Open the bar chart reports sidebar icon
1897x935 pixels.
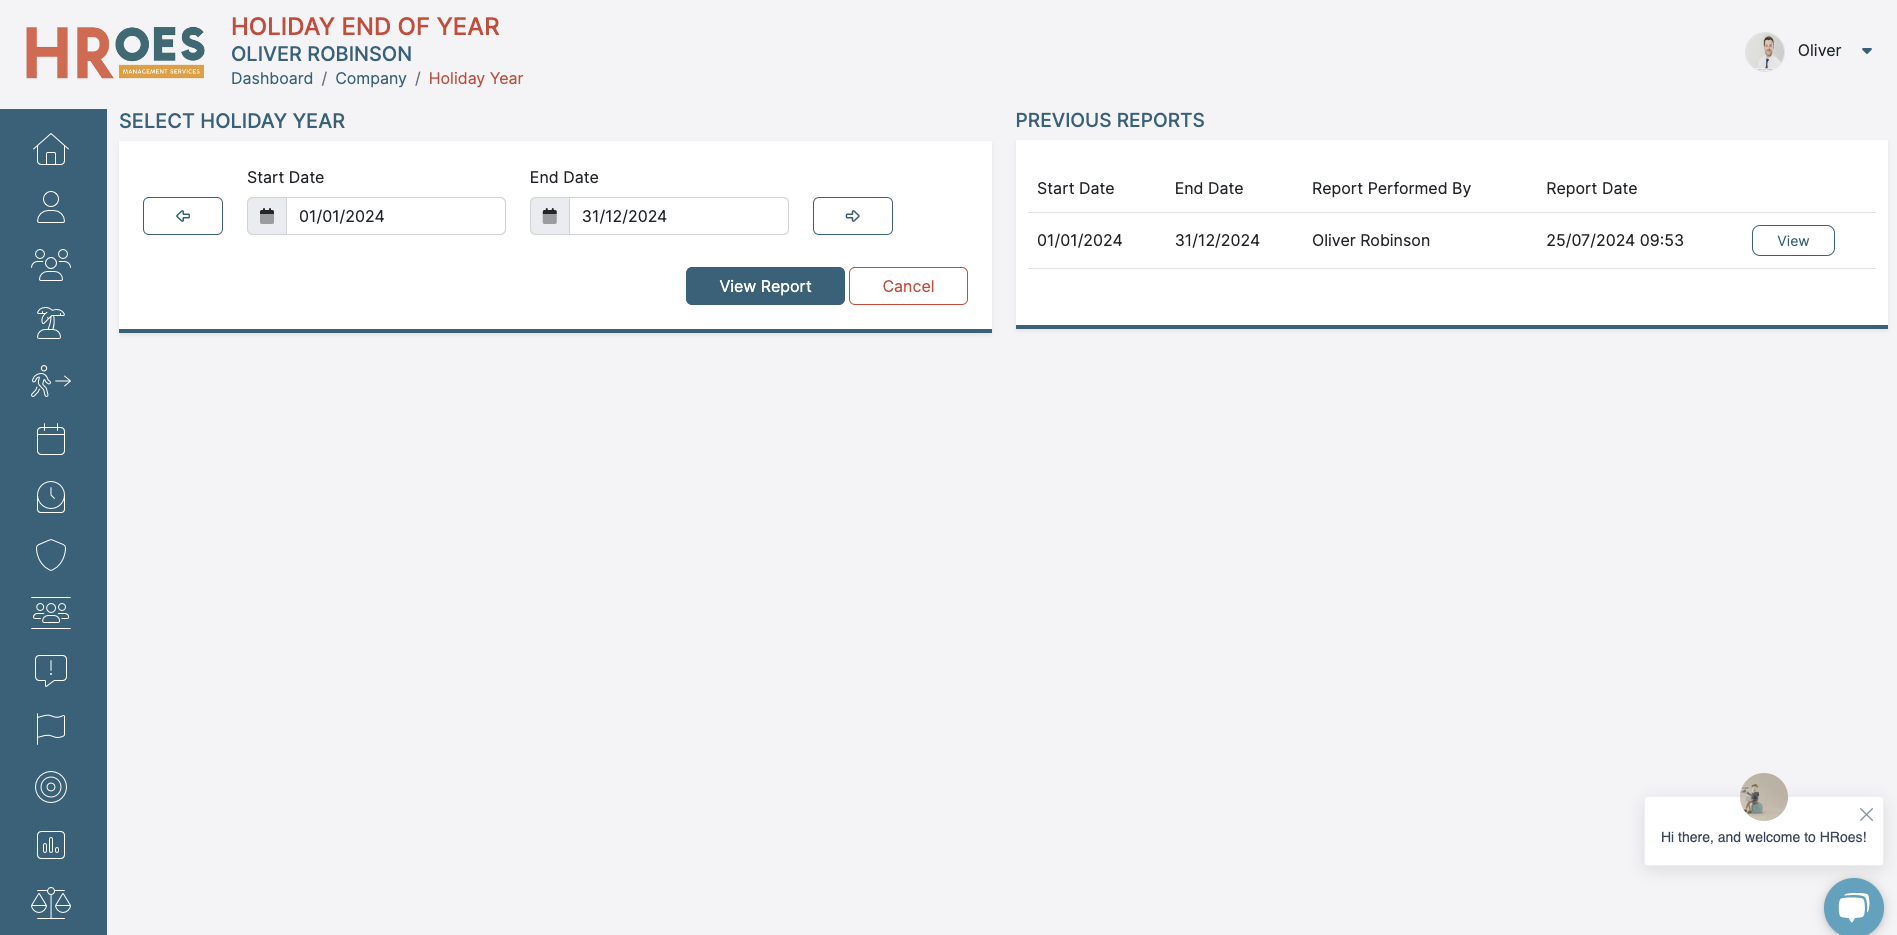coord(51,845)
